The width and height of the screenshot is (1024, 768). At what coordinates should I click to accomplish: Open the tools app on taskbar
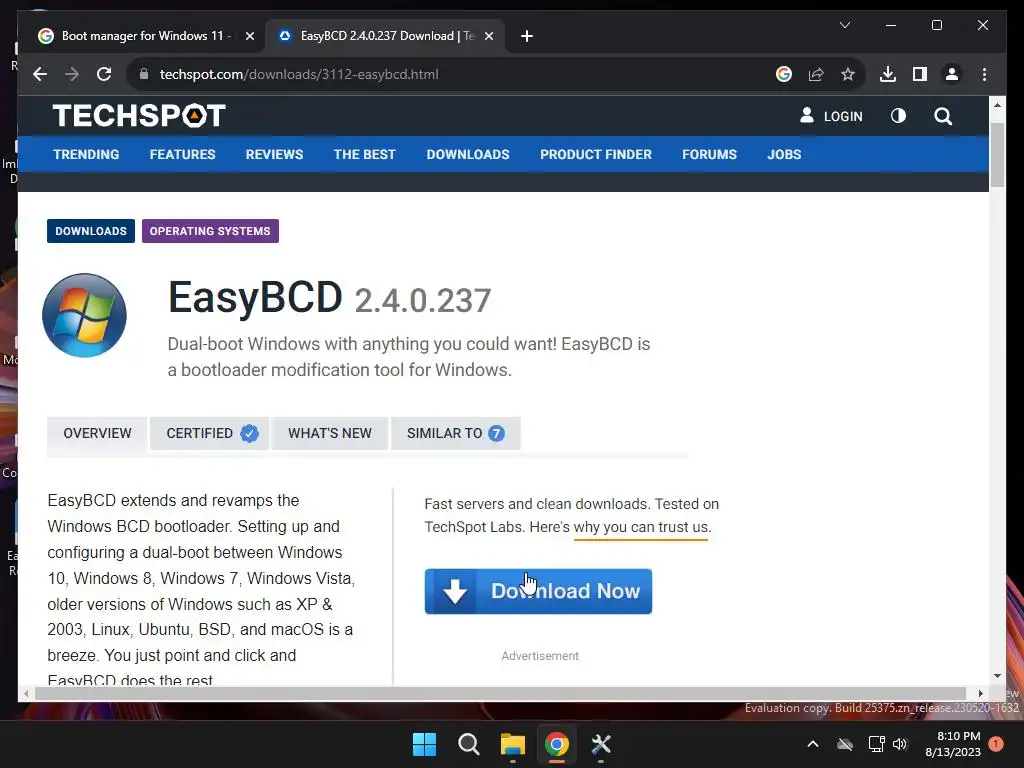pyautogui.click(x=601, y=744)
